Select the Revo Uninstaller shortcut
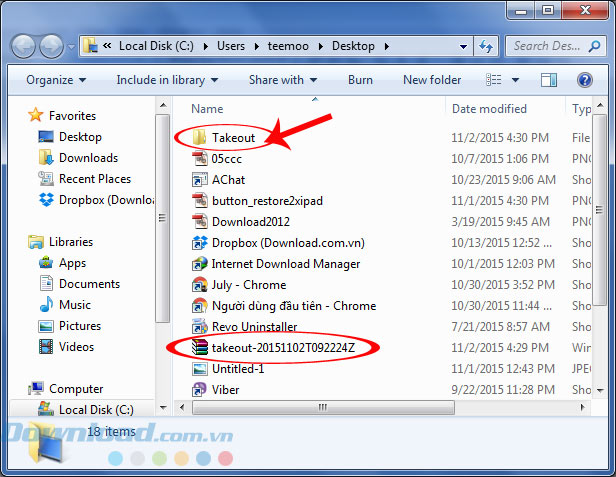Screen dimensions: 616x477 point(254,327)
